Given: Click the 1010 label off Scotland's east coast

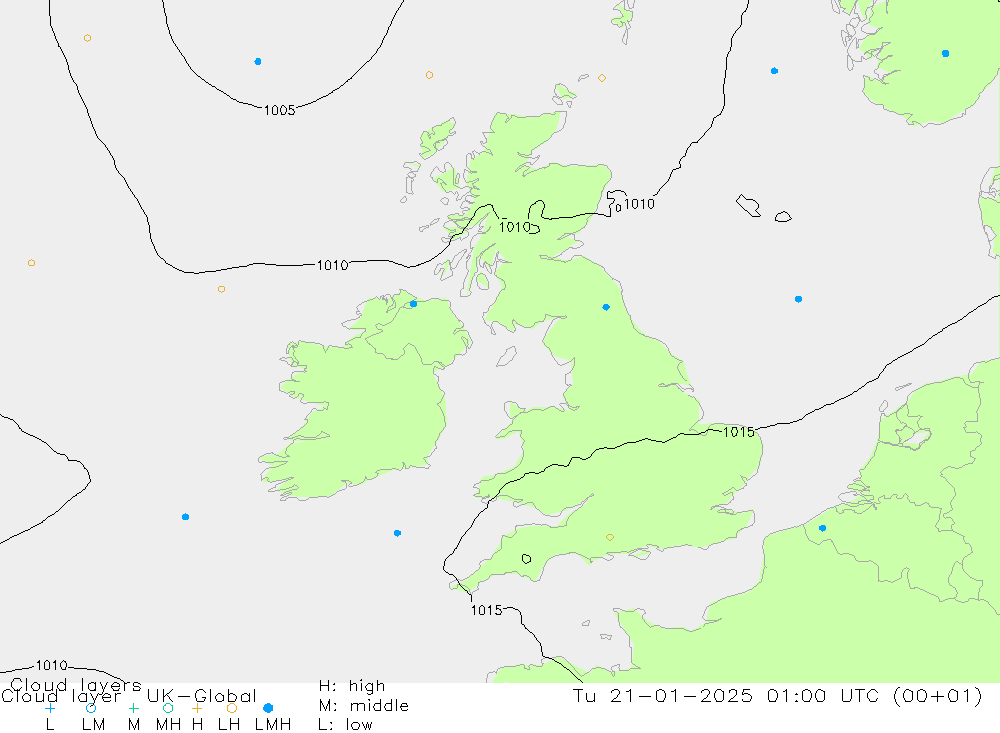Looking at the screenshot, I should [639, 204].
